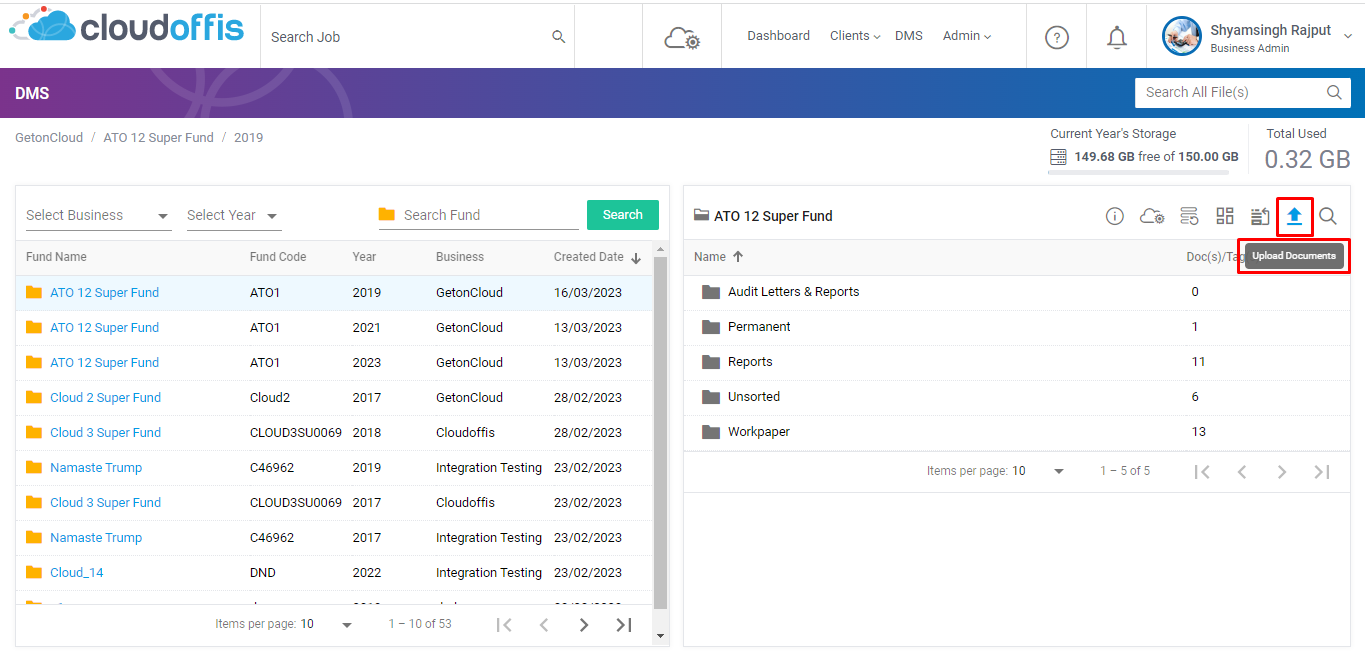
Task: Open cloud settings icon in top header
Action: pos(682,38)
